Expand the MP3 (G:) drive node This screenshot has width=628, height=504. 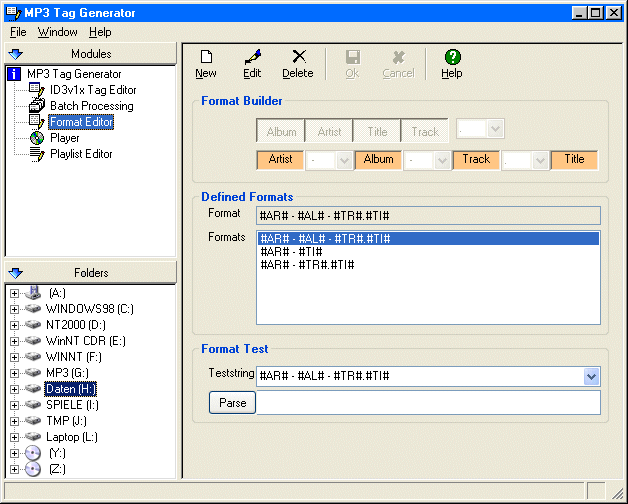[x=15, y=373]
